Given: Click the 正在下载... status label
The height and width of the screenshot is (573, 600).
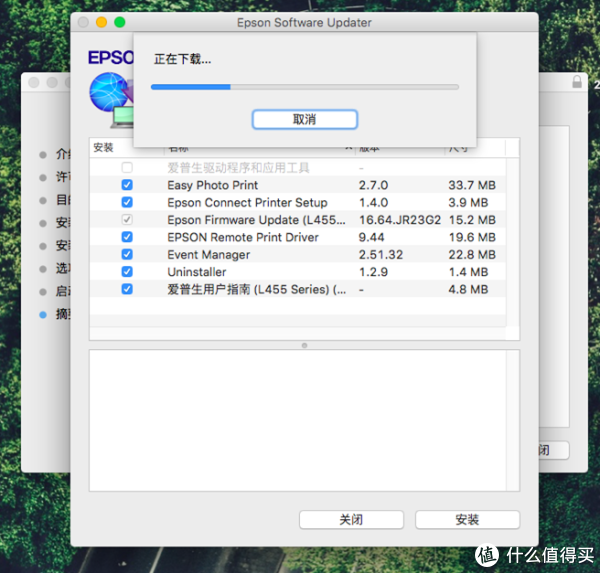Looking at the screenshot, I should (x=183, y=59).
